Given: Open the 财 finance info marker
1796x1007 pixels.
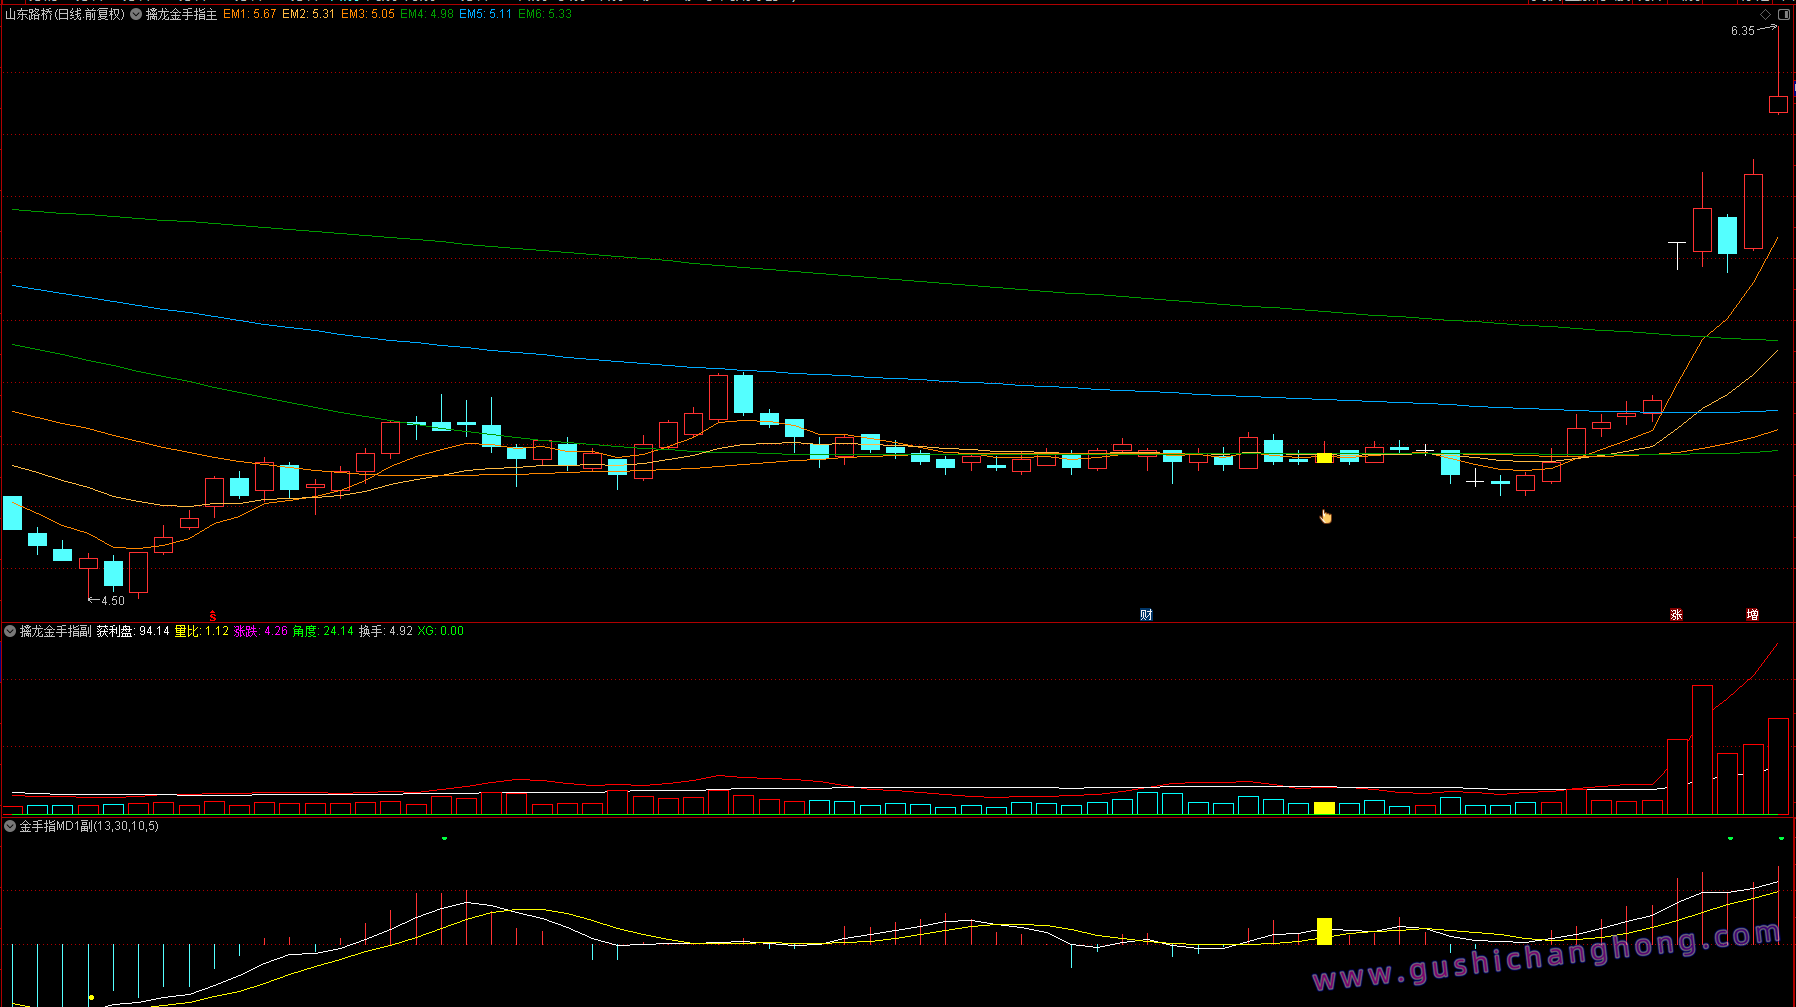Looking at the screenshot, I should 1146,614.
